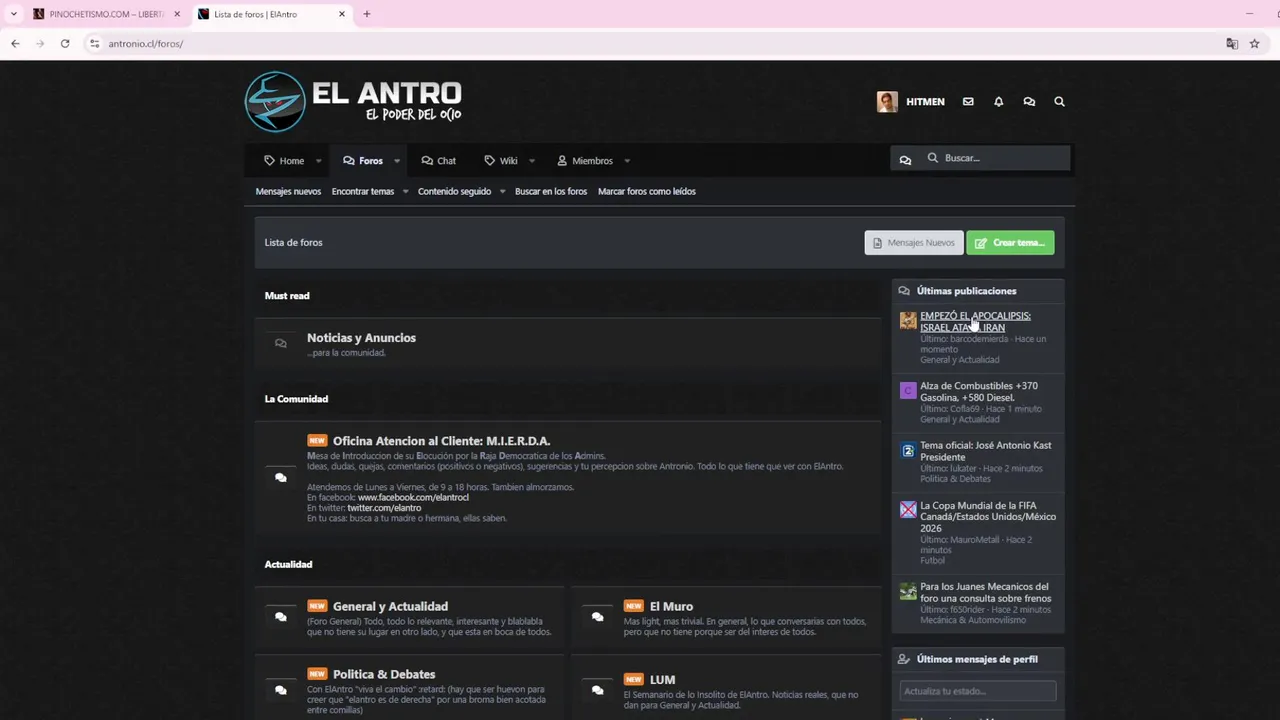Click the General y Actualidad bubble icon
Screen dimensions: 1280x720
[281, 617]
